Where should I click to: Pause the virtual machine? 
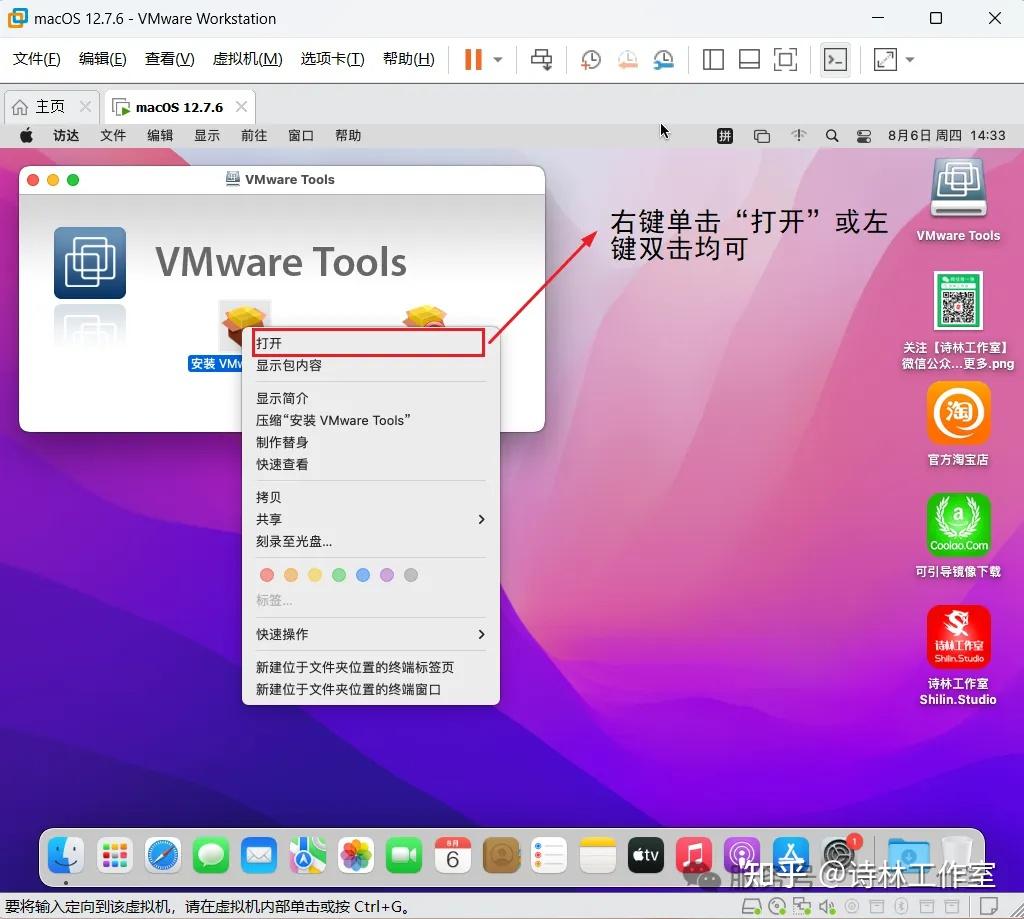tap(473, 59)
